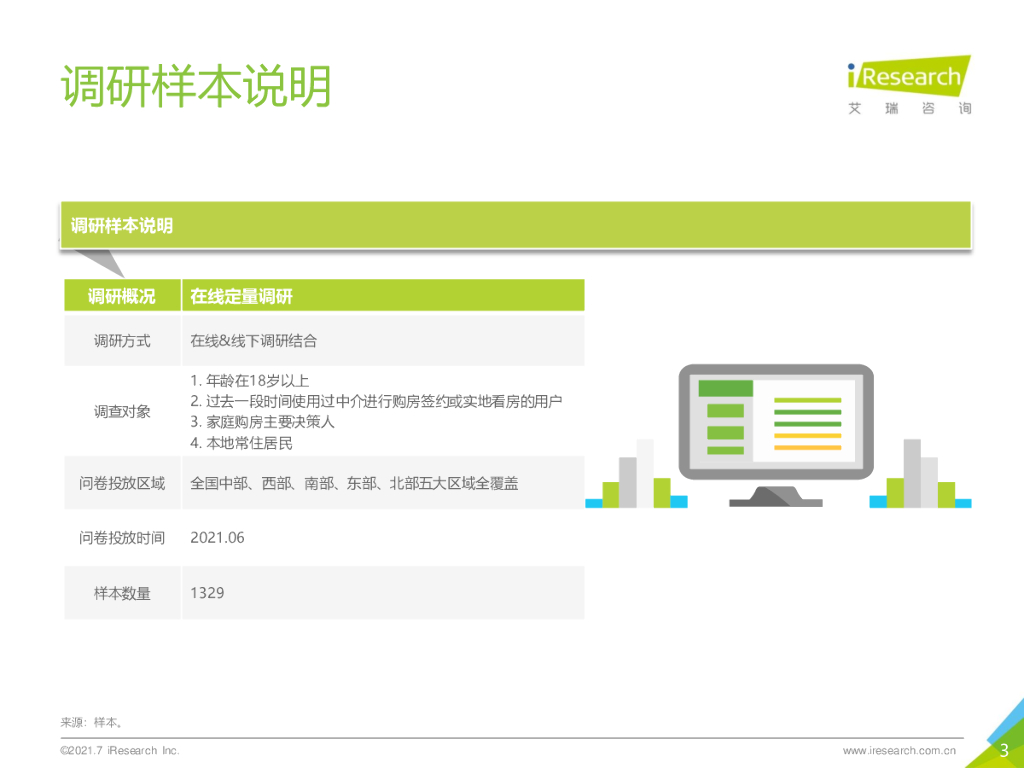Viewport: 1024px width, 768px height.
Task: Click the 在线定量调研 header cell
Action: (x=383, y=296)
